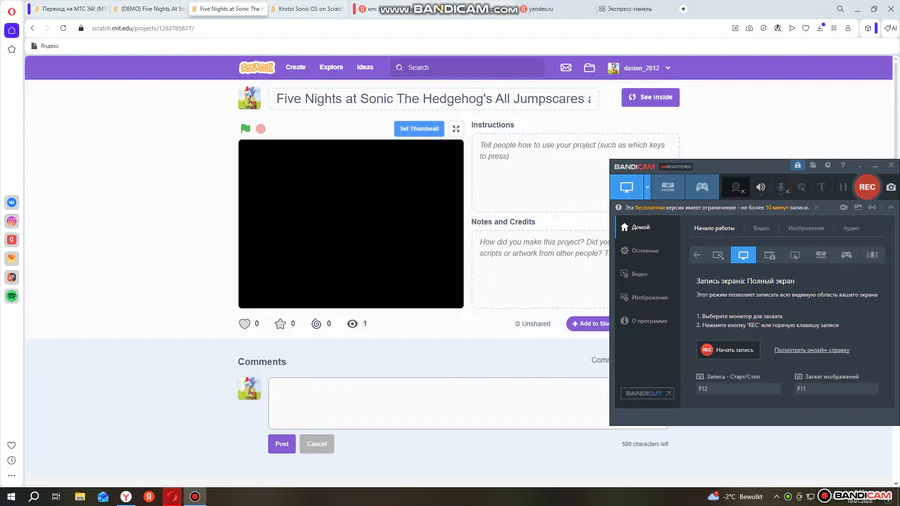900x506 pixels.
Task: Click the Bandicam pause button
Action: [x=843, y=187]
